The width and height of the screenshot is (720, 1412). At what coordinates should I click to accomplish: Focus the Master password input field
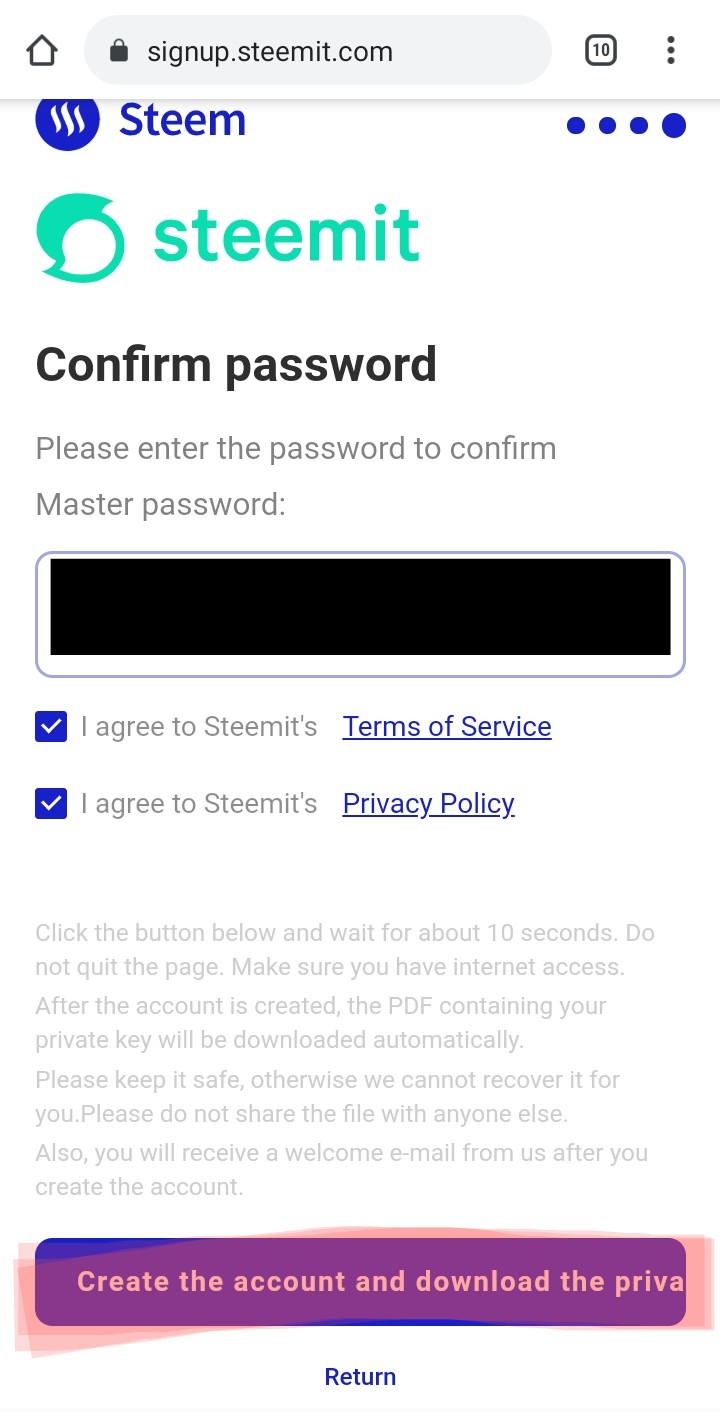(x=360, y=614)
